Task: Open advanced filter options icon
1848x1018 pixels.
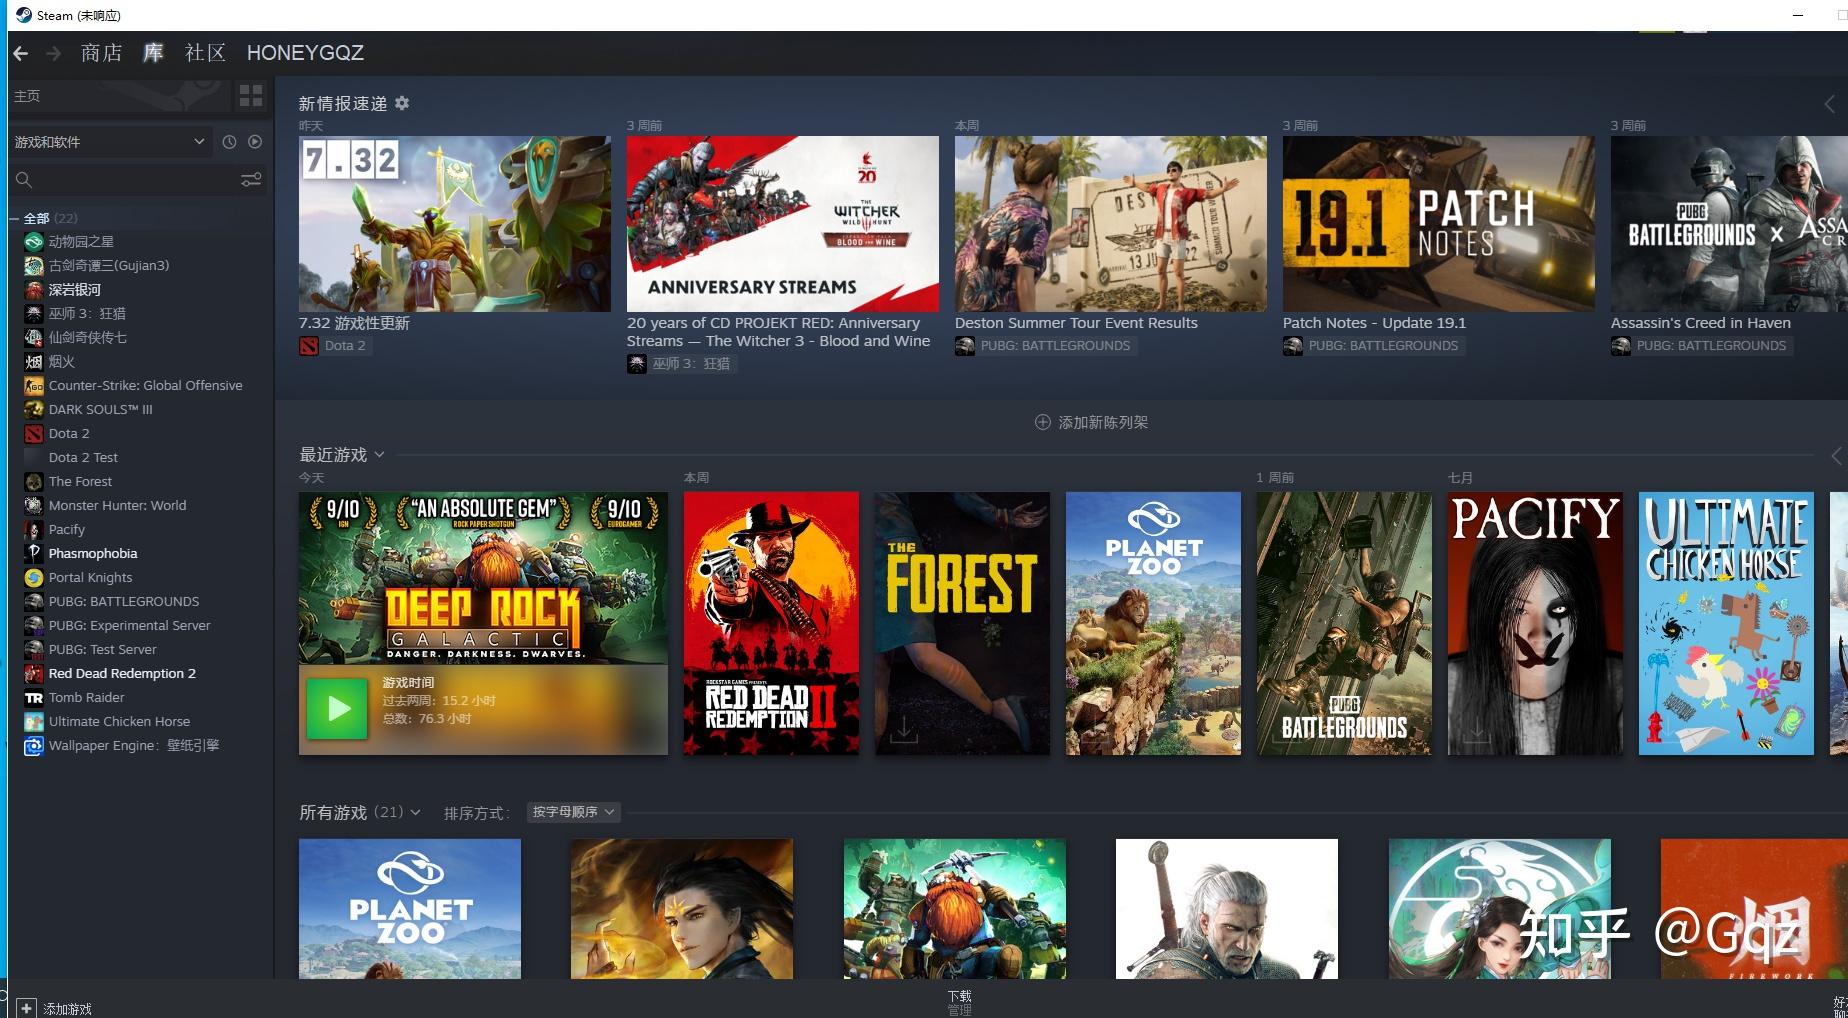Action: 251,180
